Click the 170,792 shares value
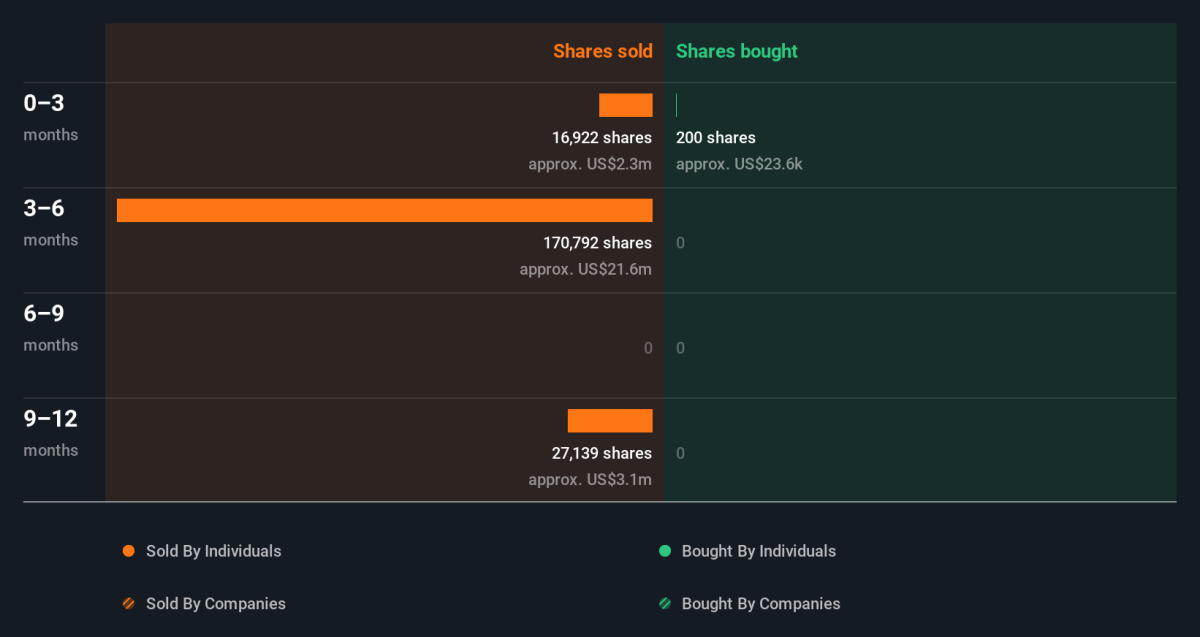 pos(598,243)
